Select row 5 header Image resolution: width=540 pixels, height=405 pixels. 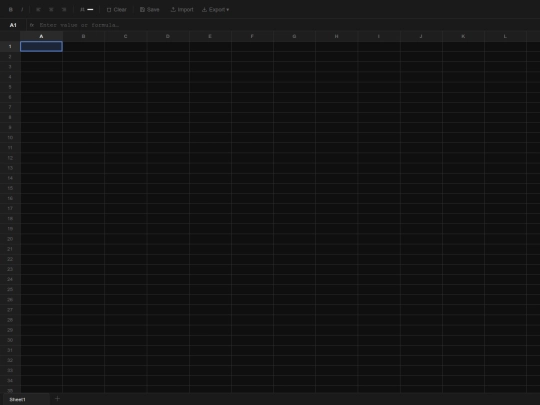pos(10,87)
